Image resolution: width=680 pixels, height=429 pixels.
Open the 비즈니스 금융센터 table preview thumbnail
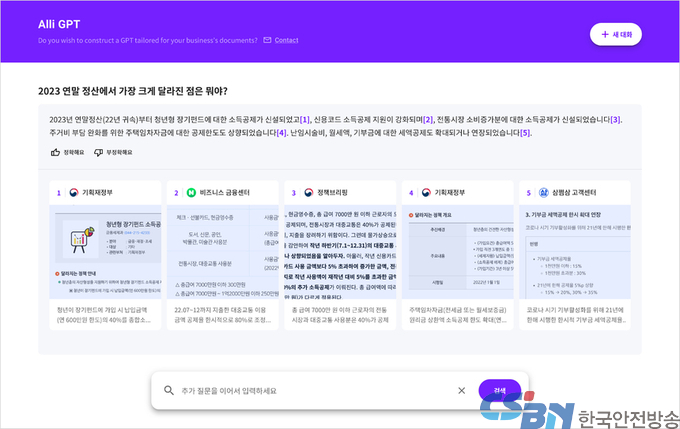tap(223, 252)
